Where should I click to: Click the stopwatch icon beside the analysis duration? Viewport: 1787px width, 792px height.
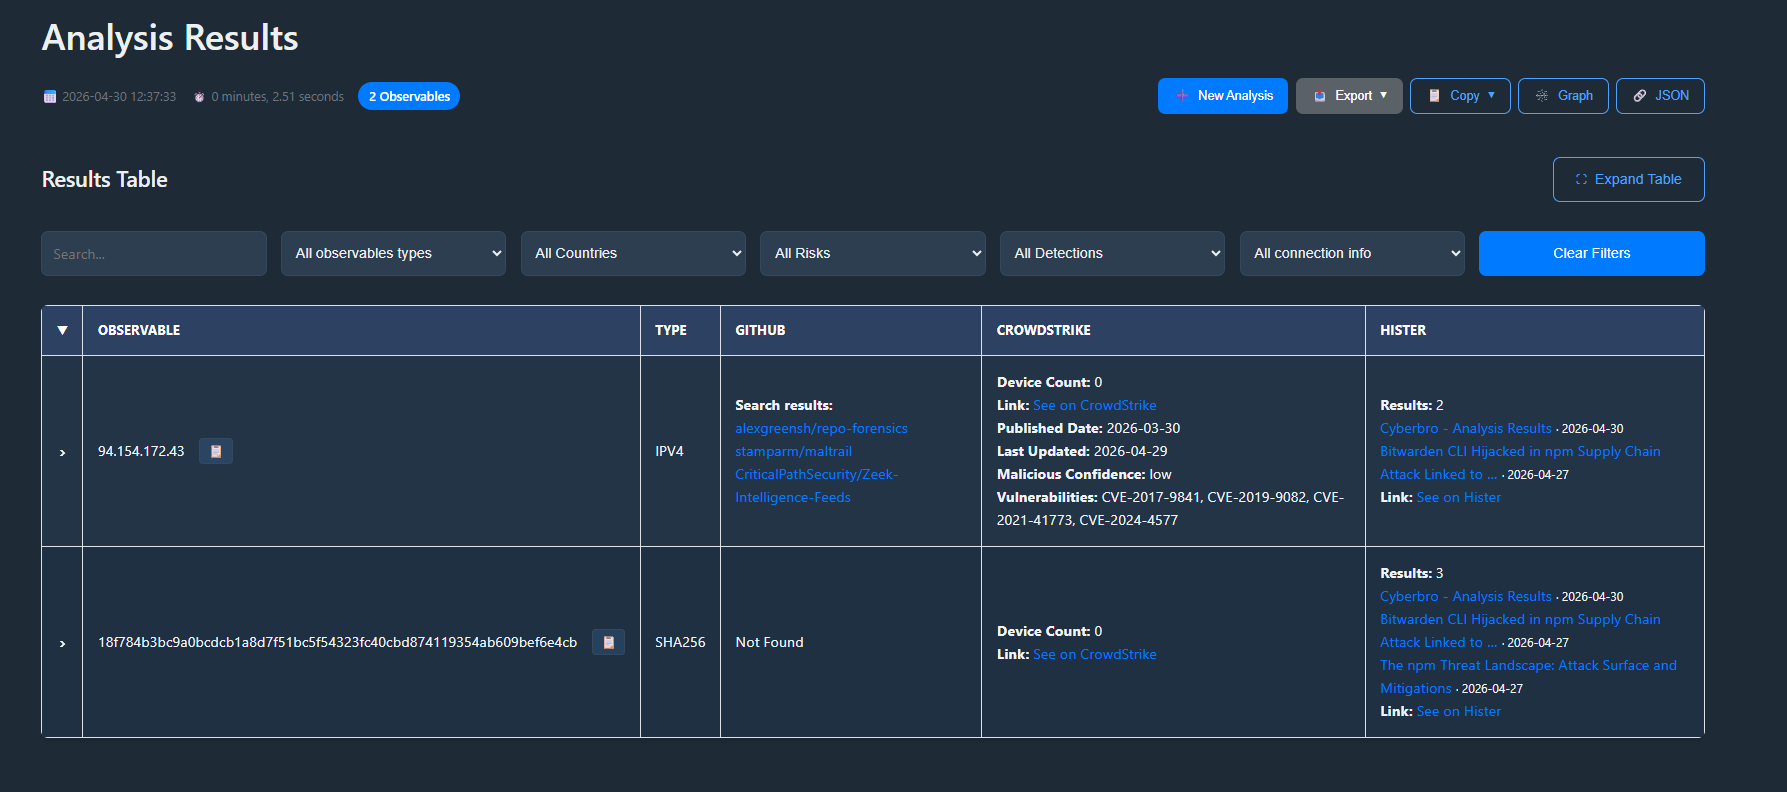tap(199, 97)
